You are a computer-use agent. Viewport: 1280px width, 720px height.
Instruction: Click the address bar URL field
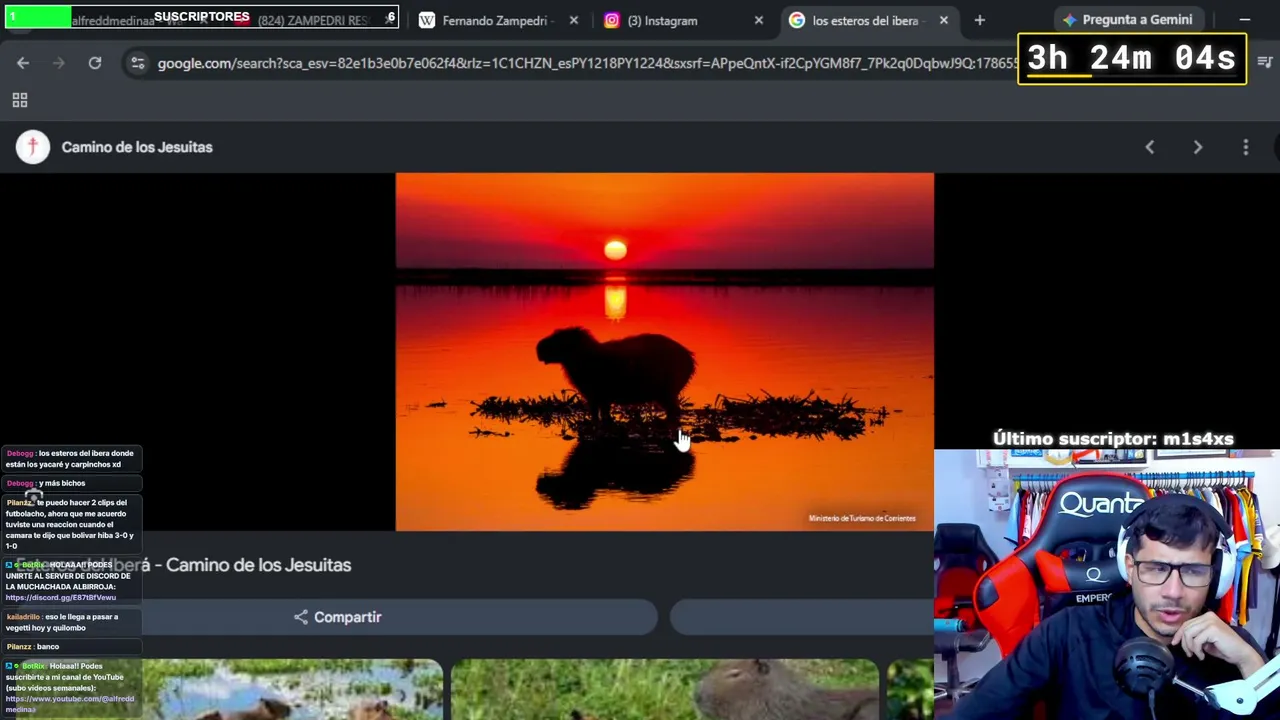[587, 63]
